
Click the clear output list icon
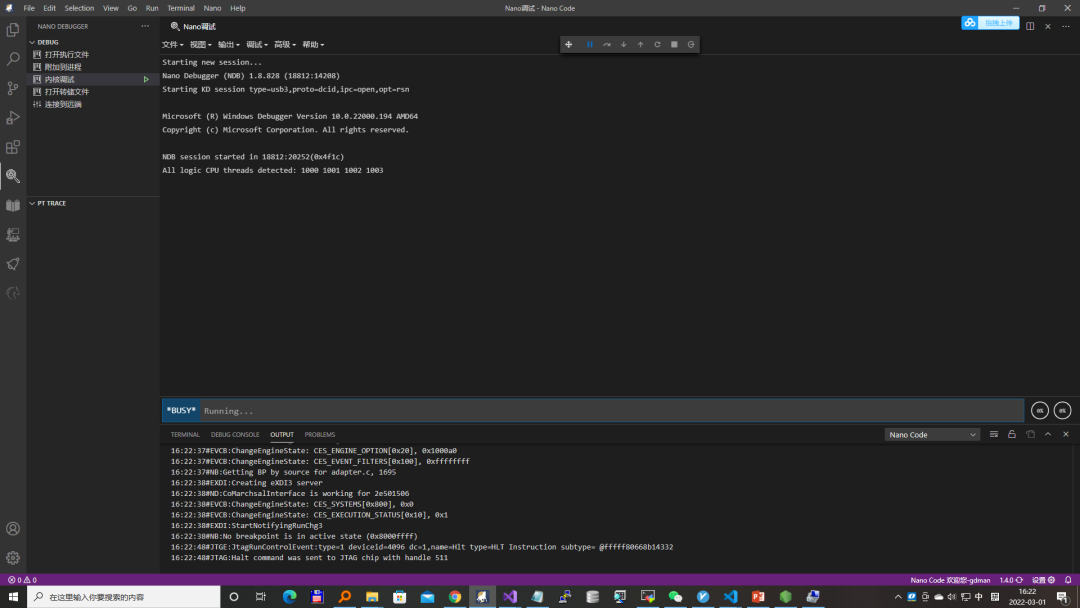(x=993, y=434)
